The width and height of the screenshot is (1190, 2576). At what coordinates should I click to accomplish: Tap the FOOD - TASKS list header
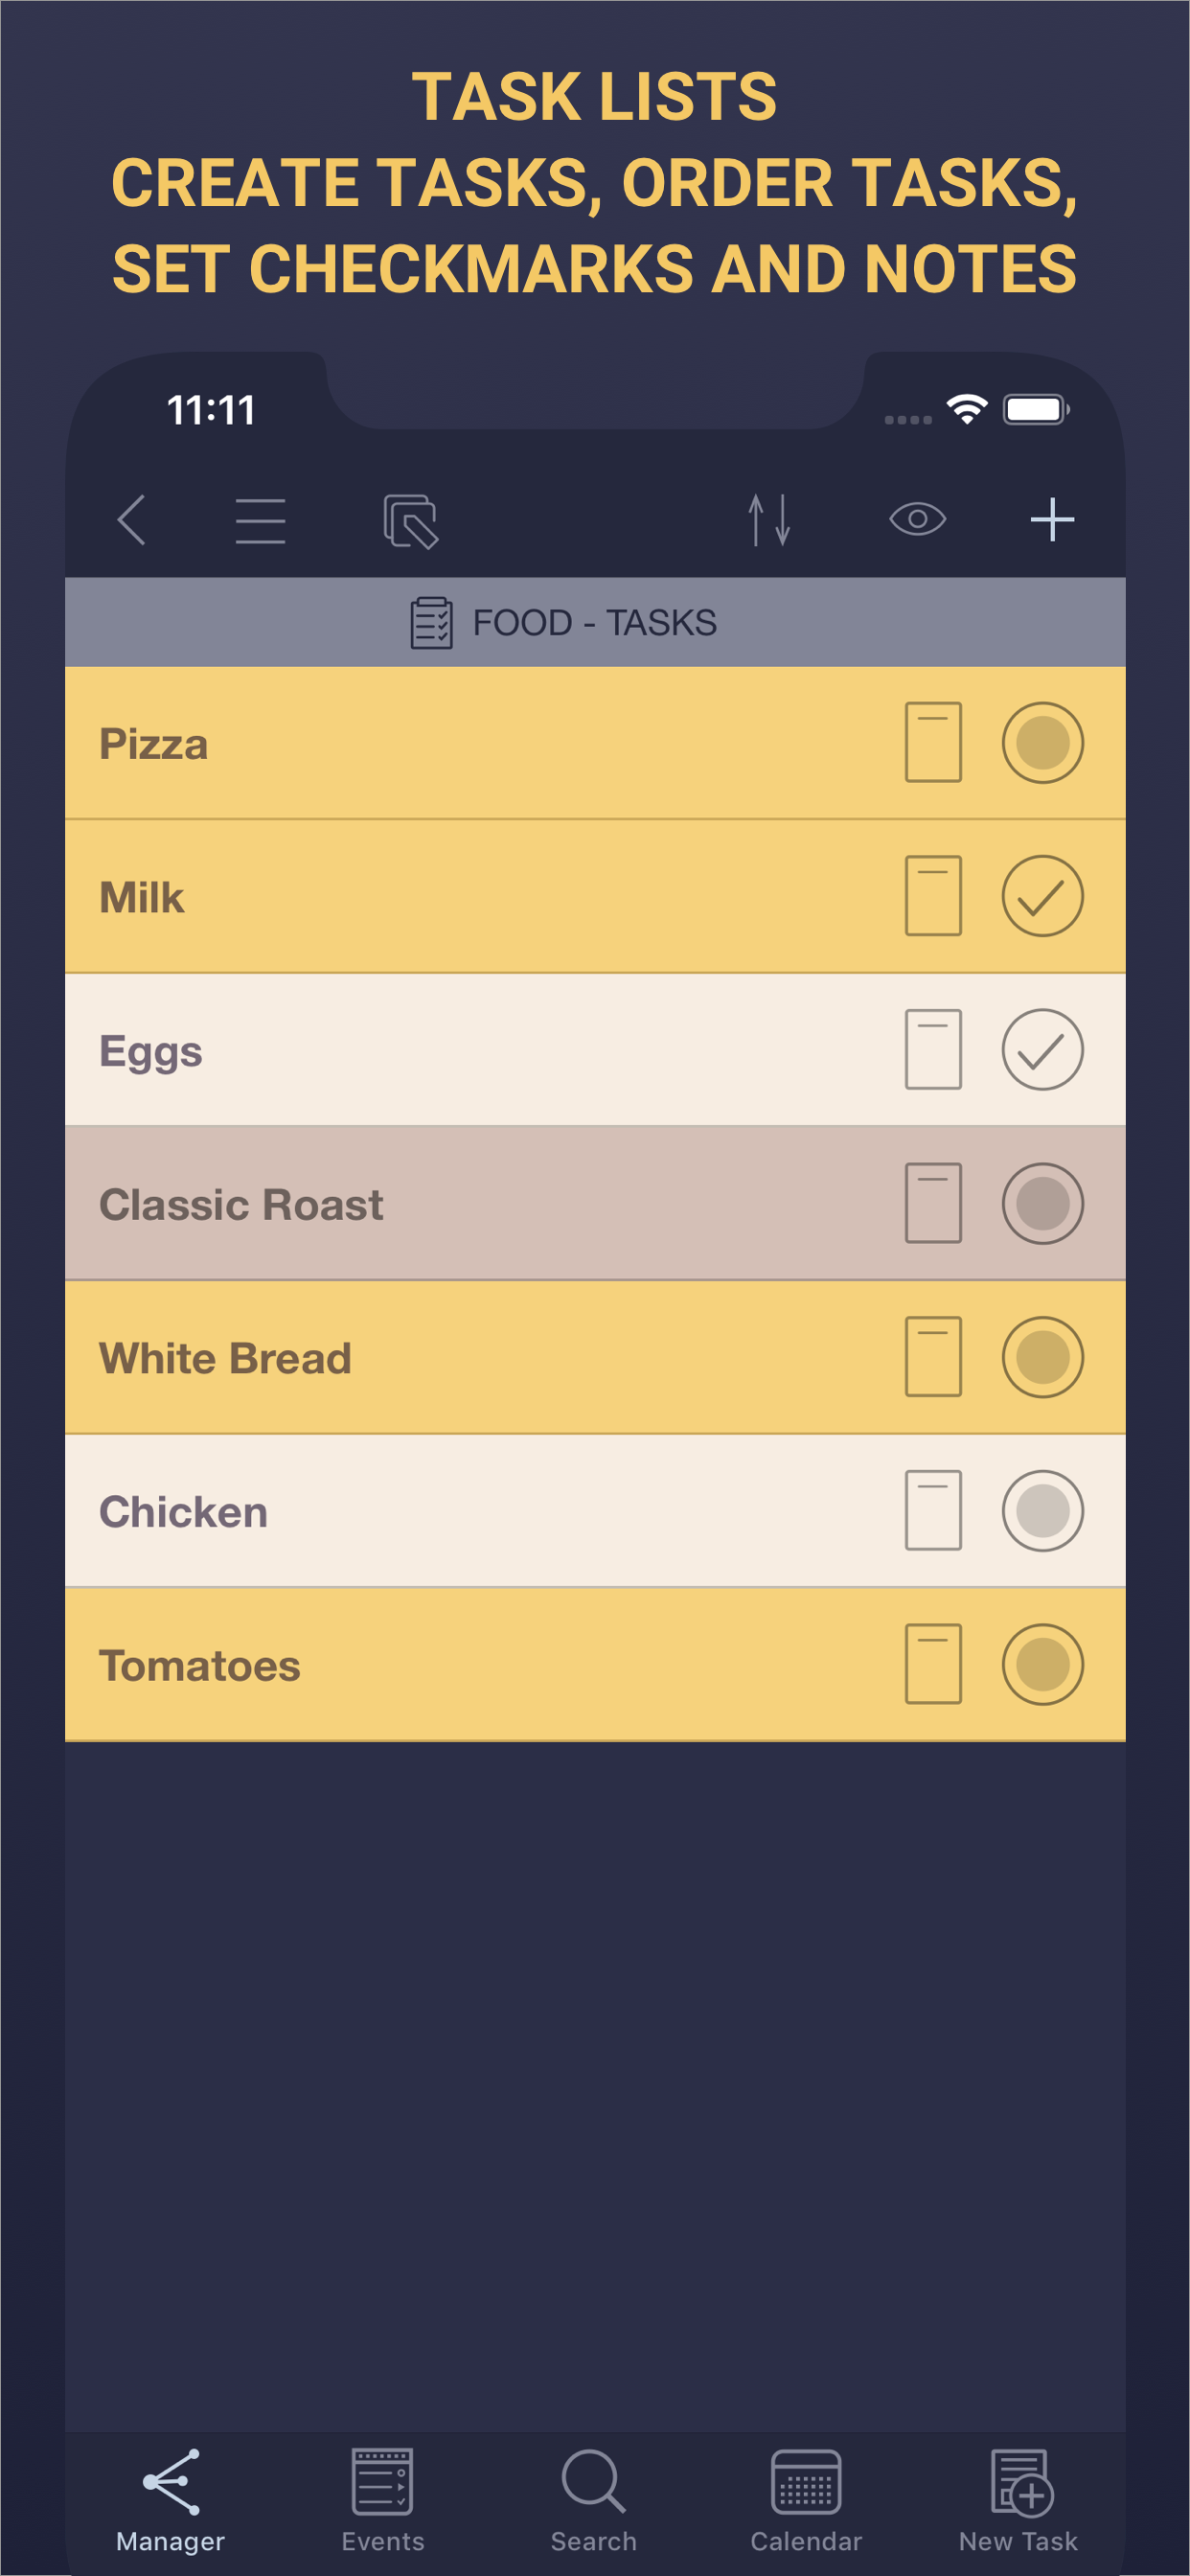[x=595, y=623]
